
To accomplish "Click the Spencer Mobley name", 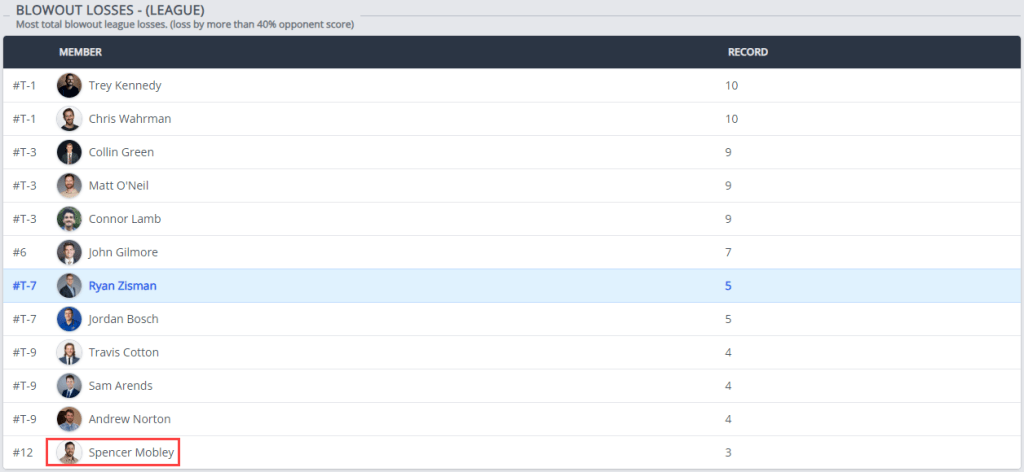I will click(x=131, y=453).
